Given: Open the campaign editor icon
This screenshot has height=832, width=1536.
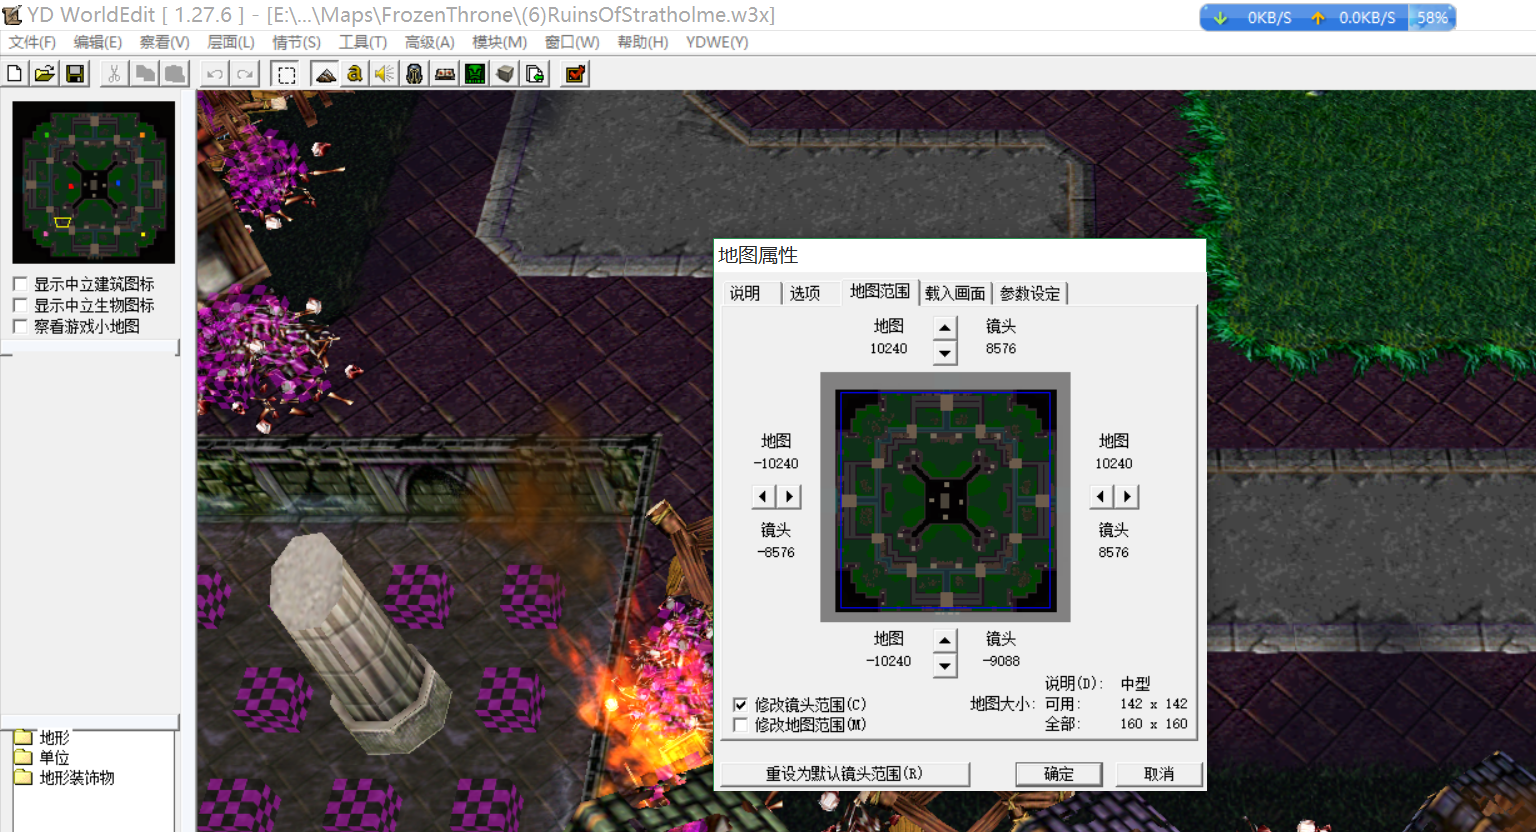Looking at the screenshot, I should point(445,74).
